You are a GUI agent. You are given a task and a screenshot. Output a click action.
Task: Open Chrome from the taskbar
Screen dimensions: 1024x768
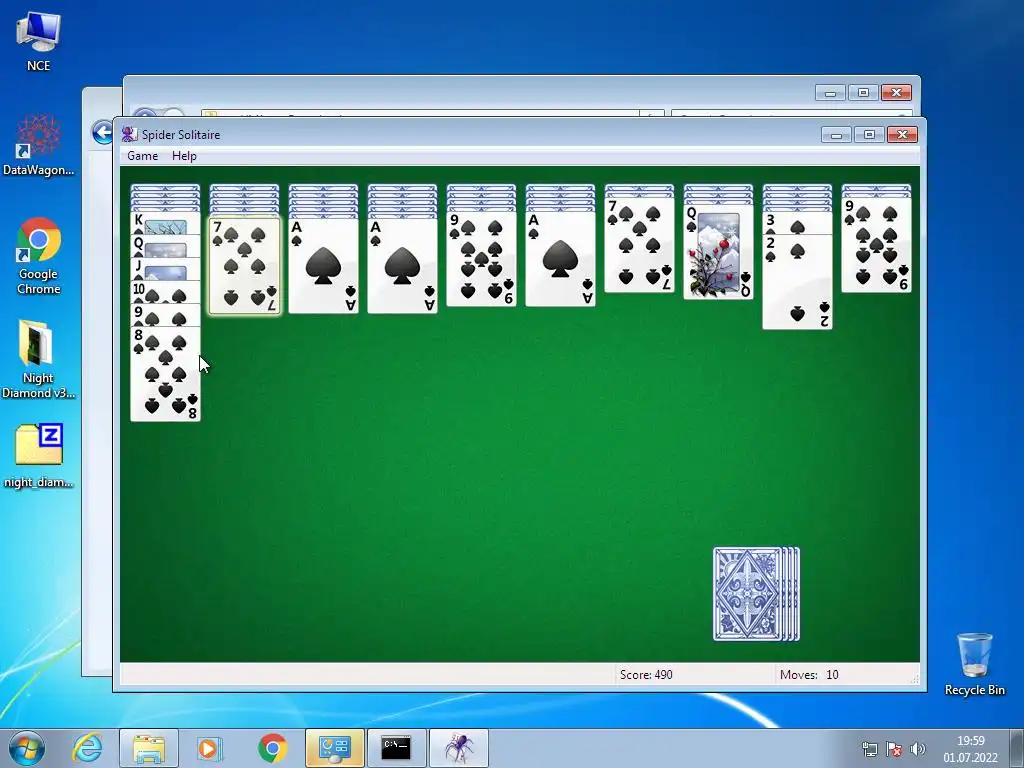272,748
